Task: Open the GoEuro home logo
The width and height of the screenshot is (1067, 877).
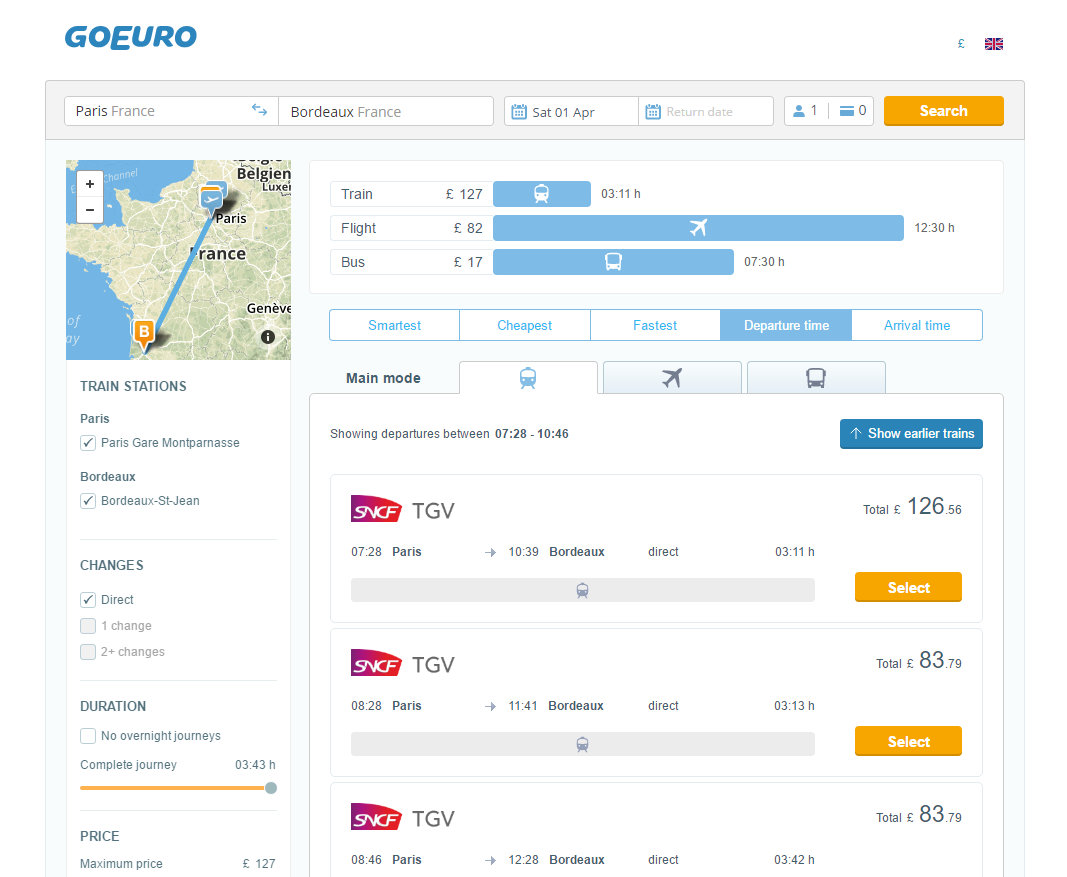Action: pyautogui.click(x=131, y=37)
